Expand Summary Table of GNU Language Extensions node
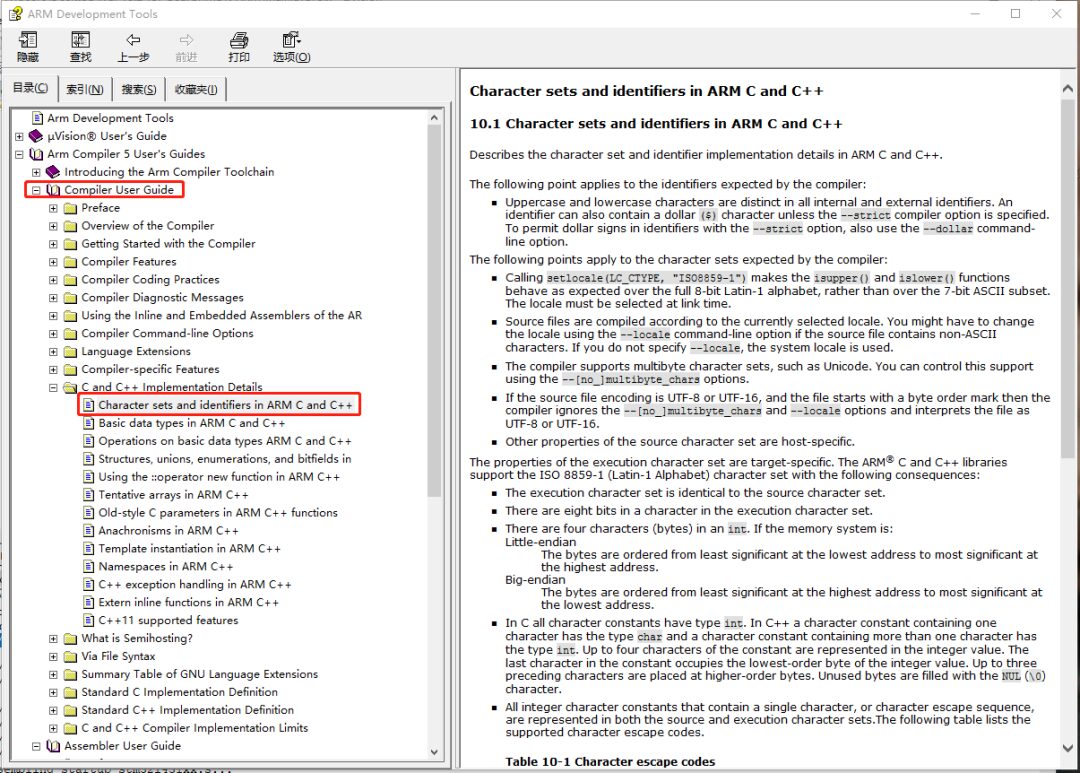This screenshot has width=1080, height=773. click(53, 674)
